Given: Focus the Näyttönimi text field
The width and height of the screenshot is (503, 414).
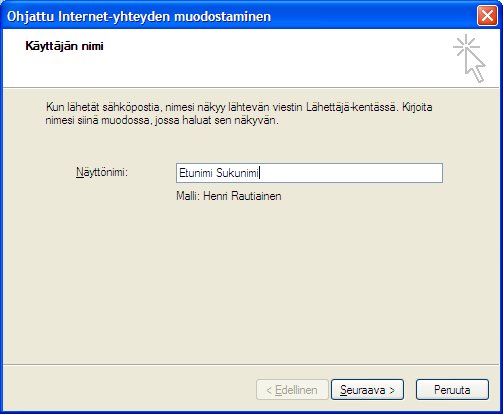Looking at the screenshot, I should click(x=309, y=173).
